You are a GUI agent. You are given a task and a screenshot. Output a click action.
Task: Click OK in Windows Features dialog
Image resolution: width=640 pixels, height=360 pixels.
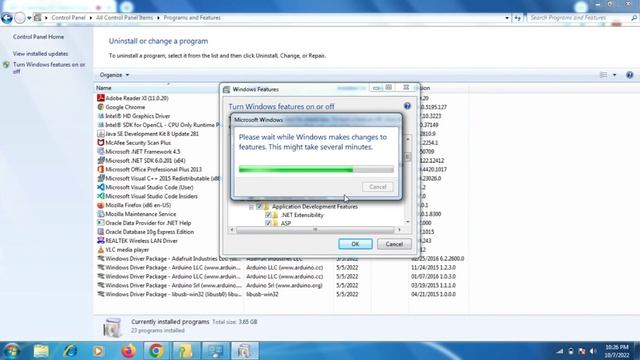click(355, 244)
